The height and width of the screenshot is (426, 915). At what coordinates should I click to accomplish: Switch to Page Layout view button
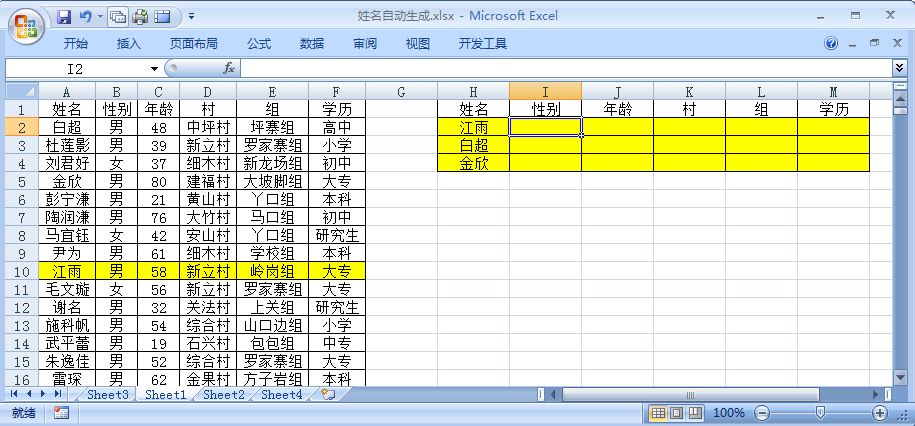pyautogui.click(x=676, y=413)
